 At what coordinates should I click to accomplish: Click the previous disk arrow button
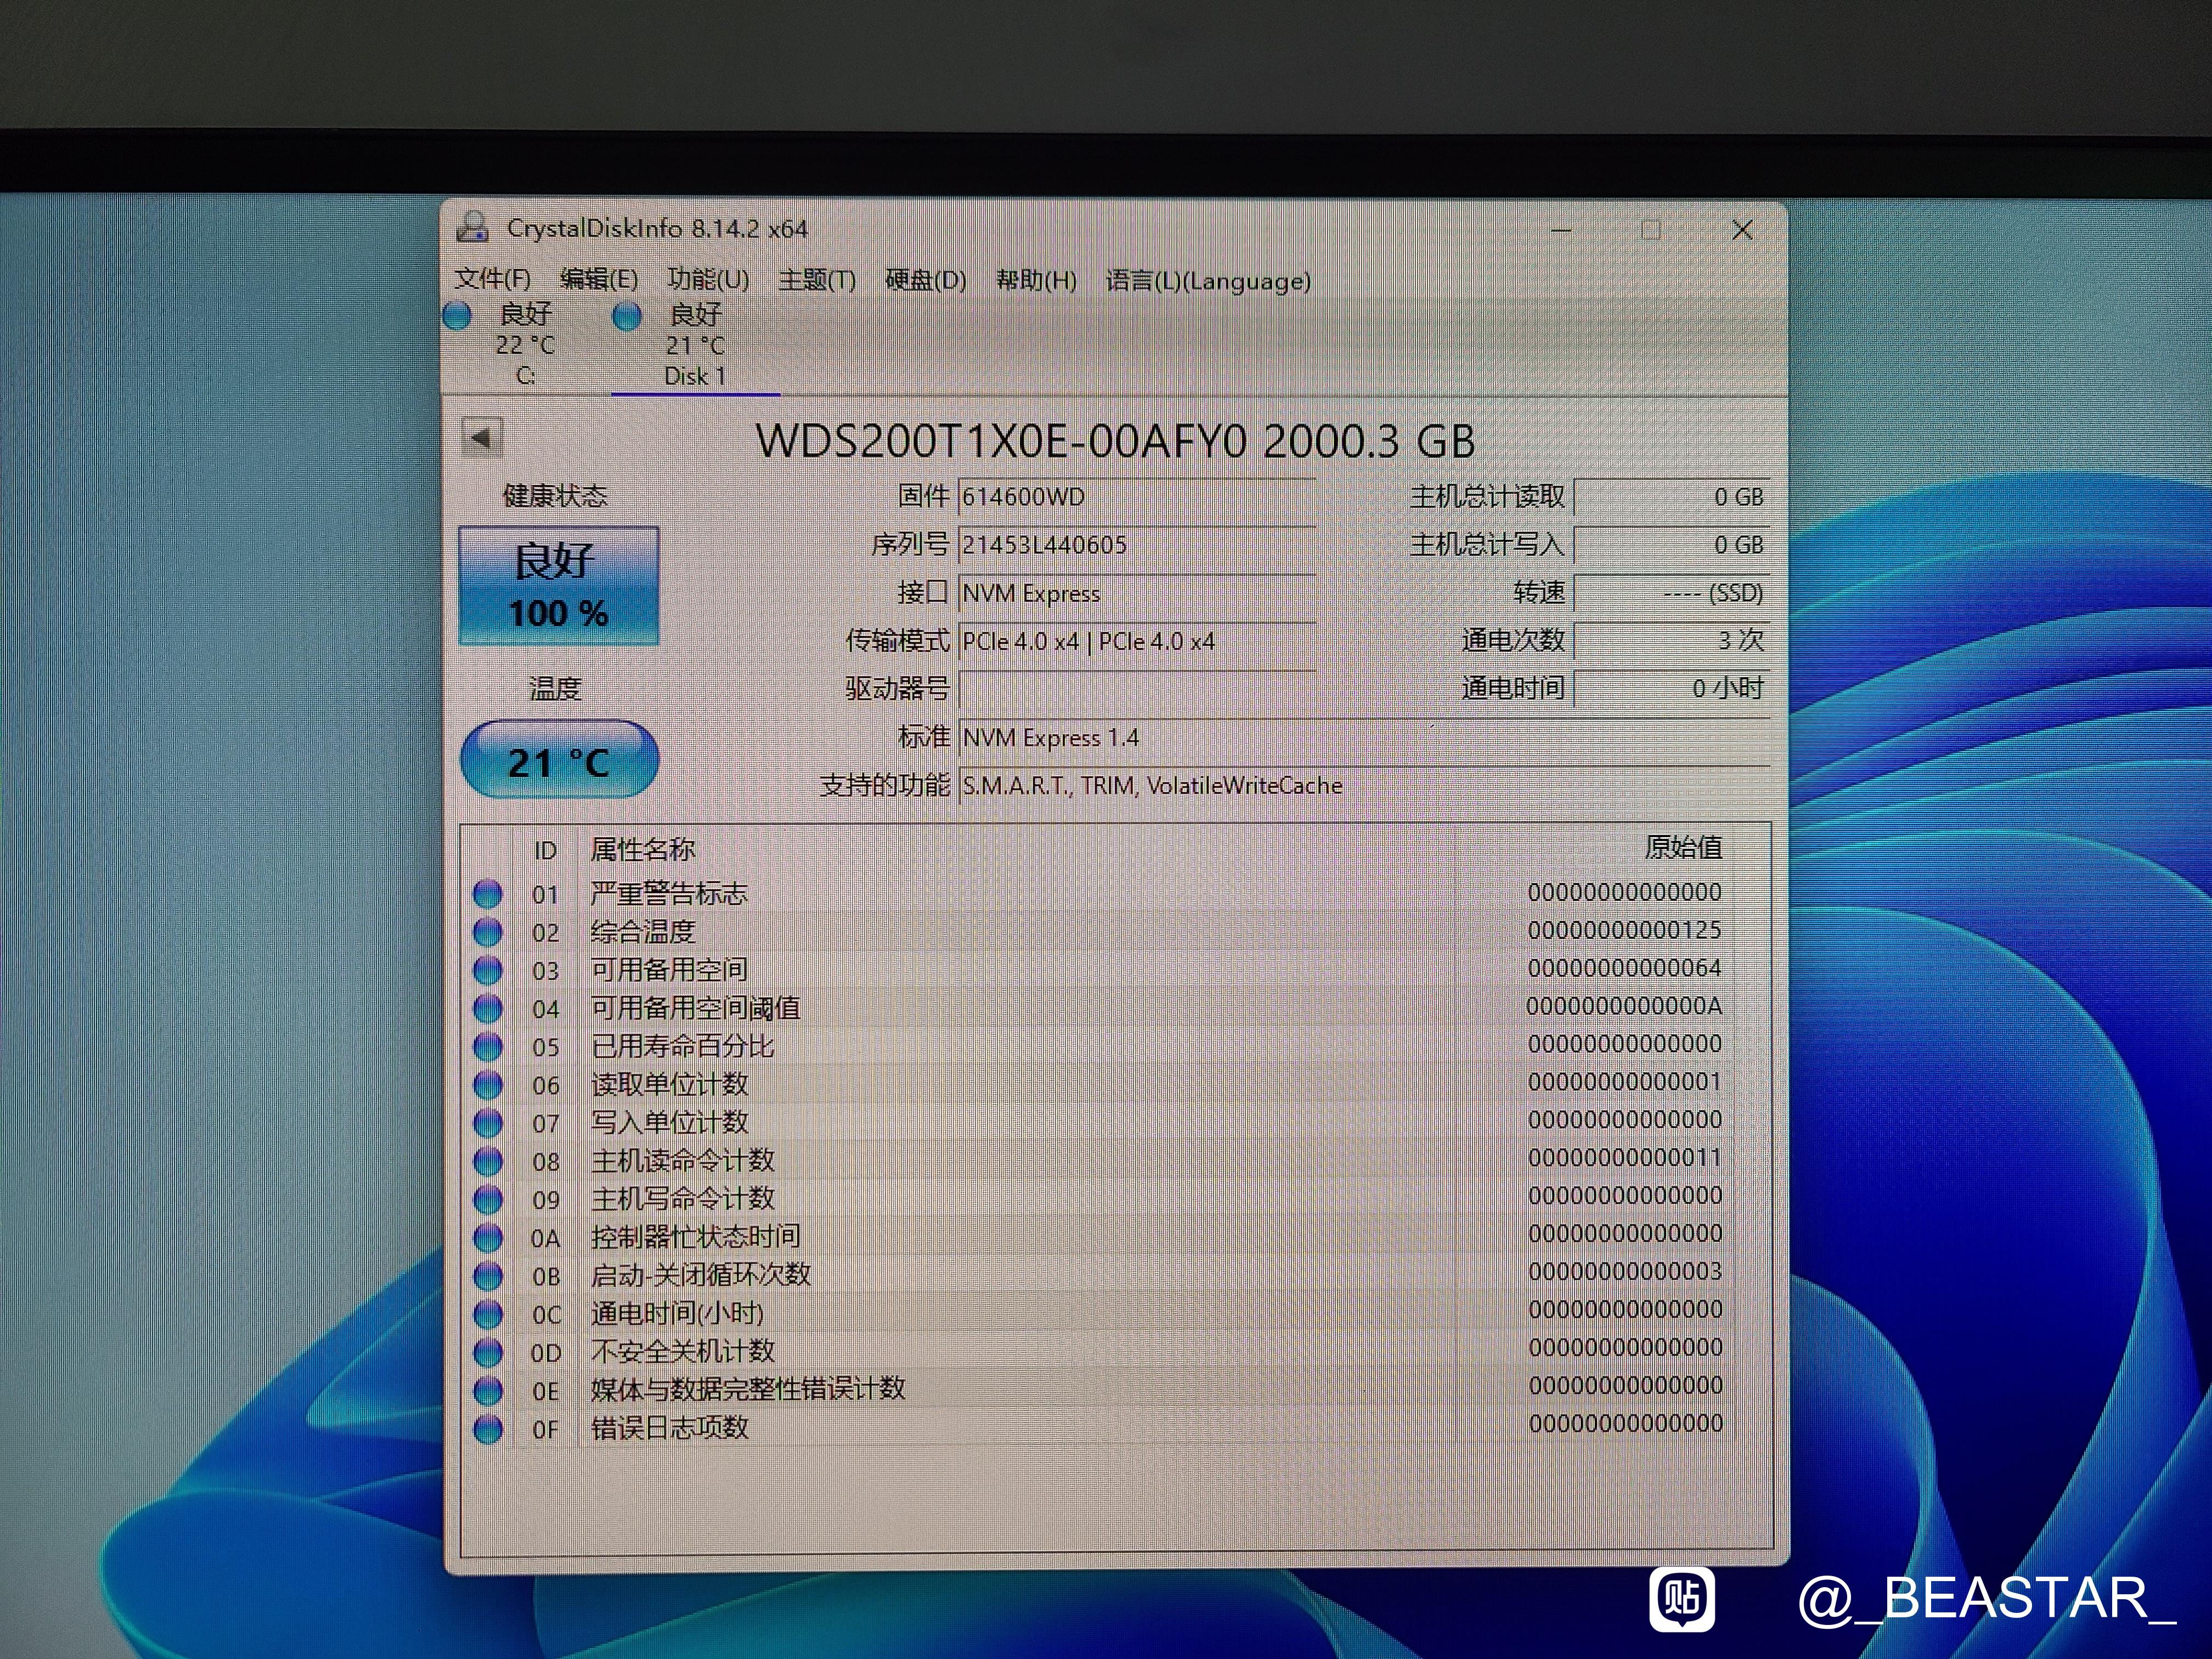point(482,437)
